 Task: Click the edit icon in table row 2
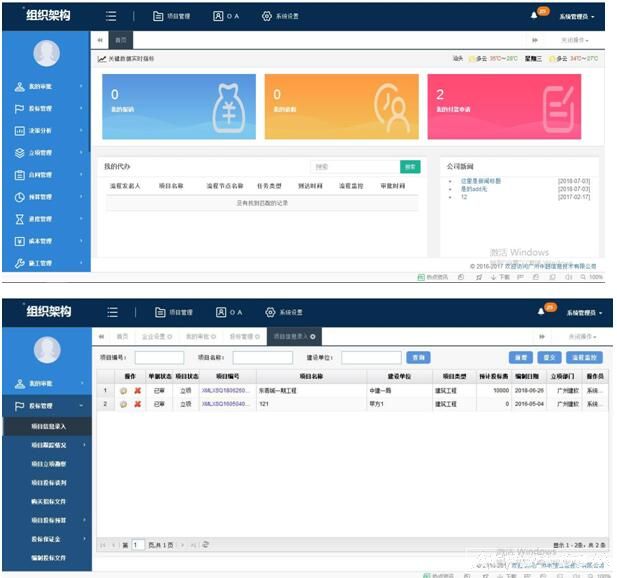pyautogui.click(x=124, y=404)
